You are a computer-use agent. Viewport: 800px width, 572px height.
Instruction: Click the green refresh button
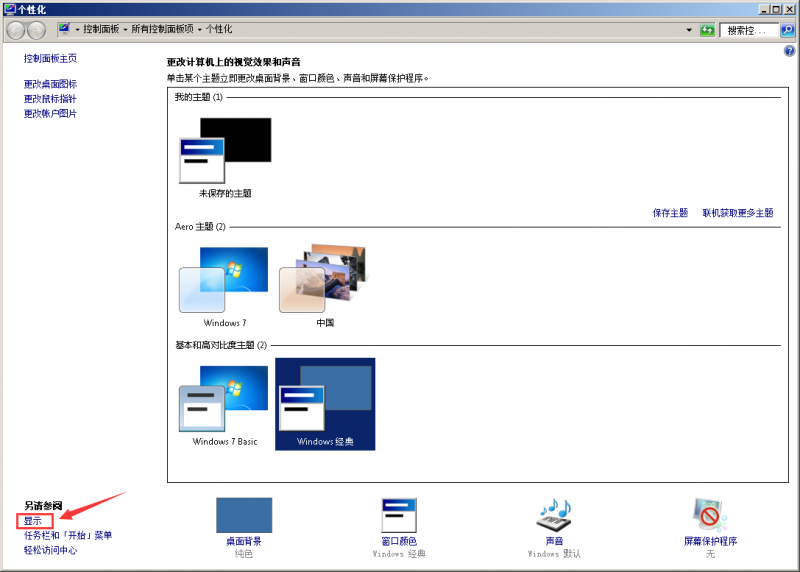click(707, 30)
